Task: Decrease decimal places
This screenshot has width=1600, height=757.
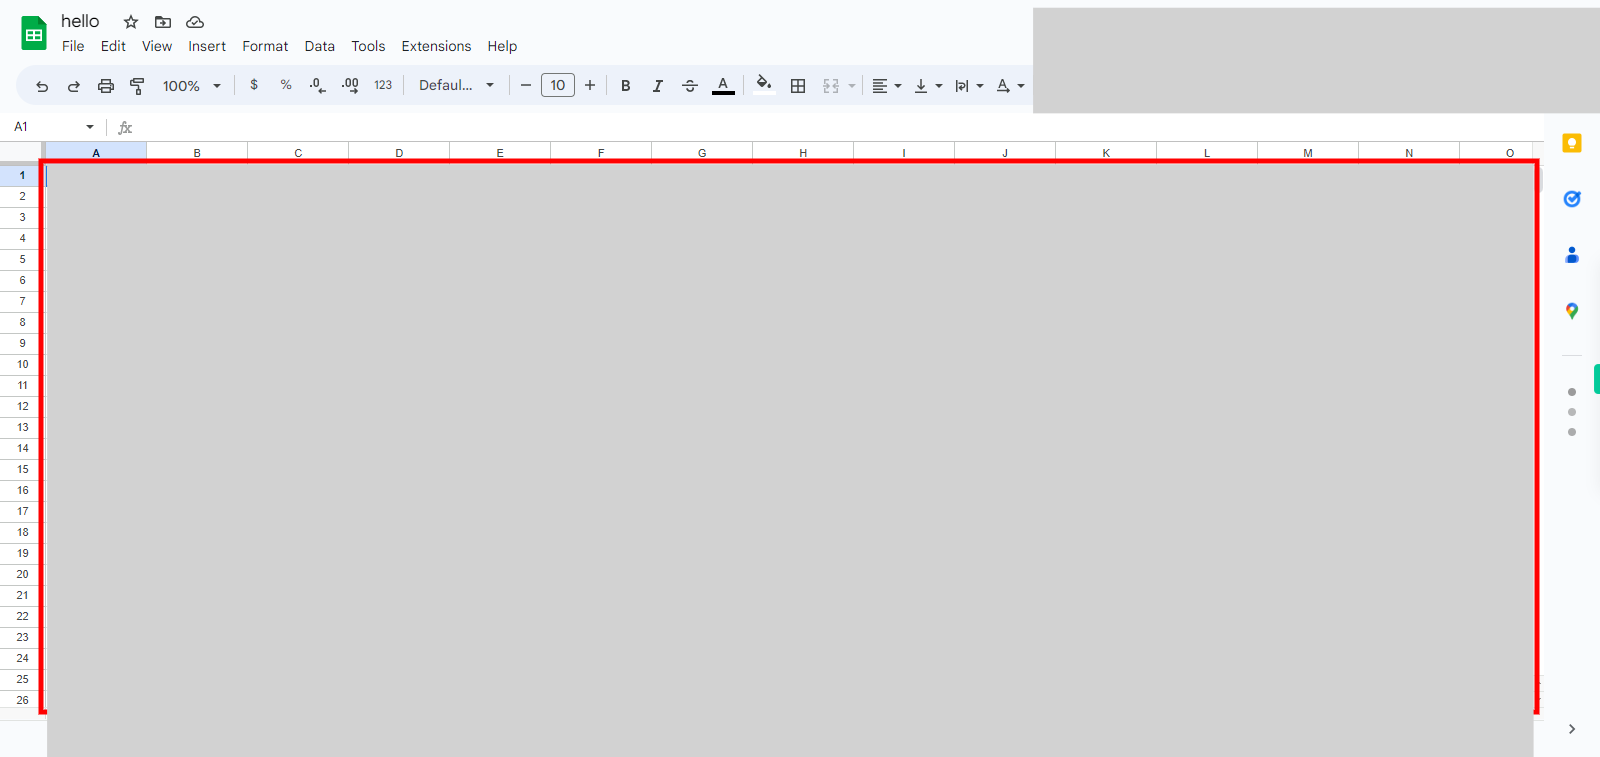Action: 318,85
